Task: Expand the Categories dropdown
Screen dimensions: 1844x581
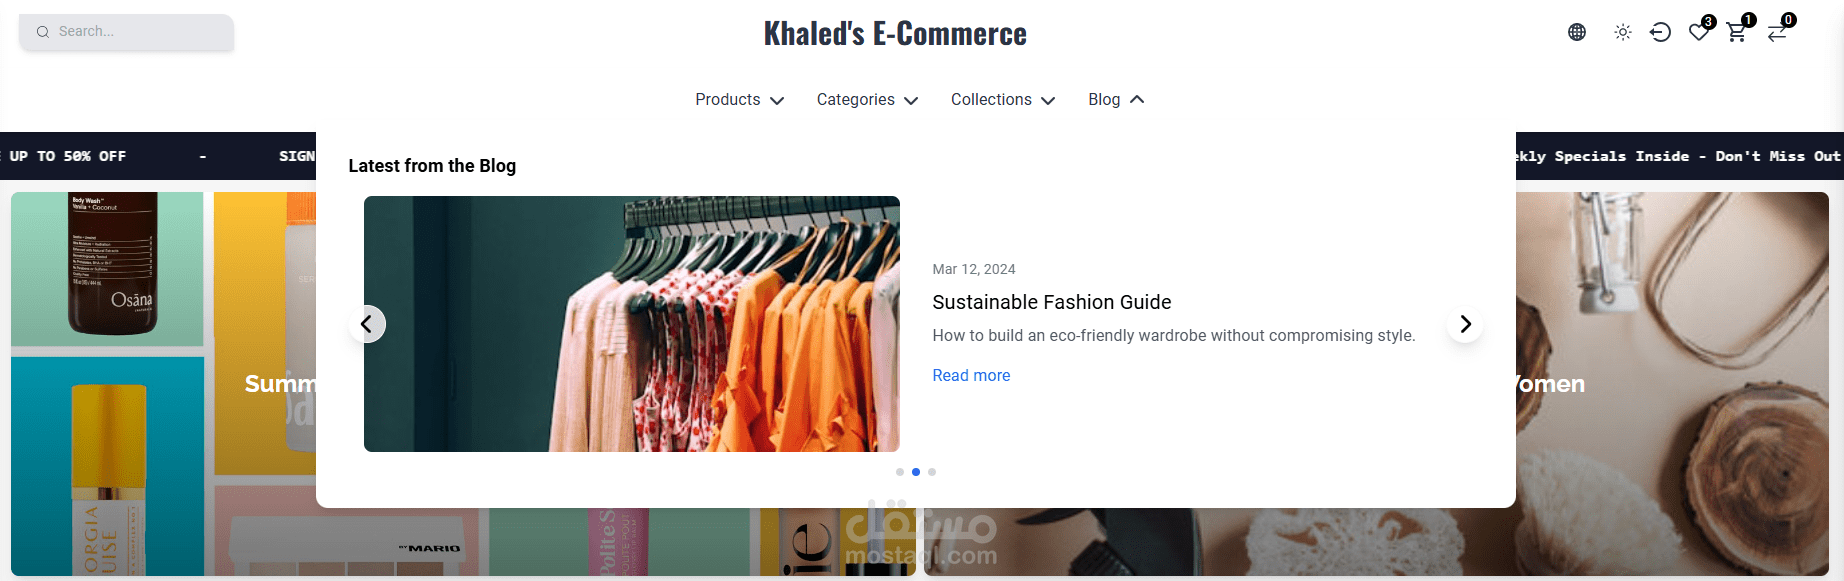Action: (867, 100)
